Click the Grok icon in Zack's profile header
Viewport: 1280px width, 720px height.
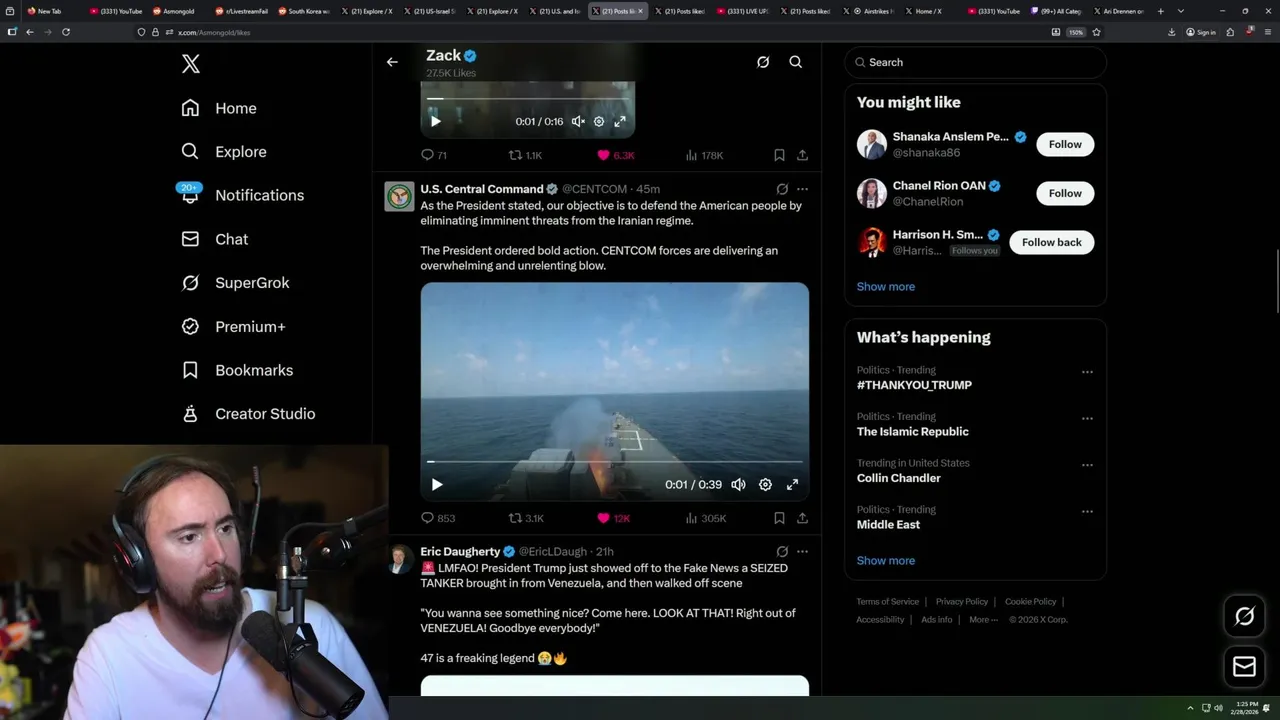pyautogui.click(x=763, y=62)
